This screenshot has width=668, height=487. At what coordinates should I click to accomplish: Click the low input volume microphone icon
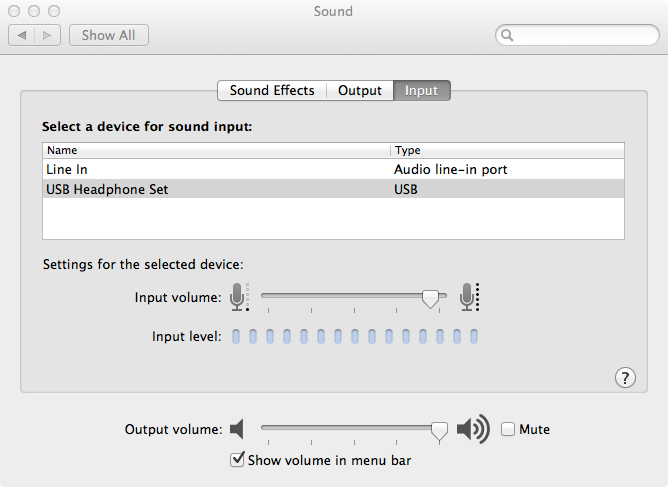point(238,297)
